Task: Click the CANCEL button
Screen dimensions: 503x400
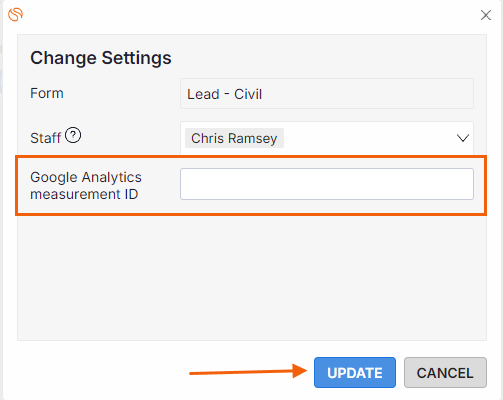Action: click(445, 372)
